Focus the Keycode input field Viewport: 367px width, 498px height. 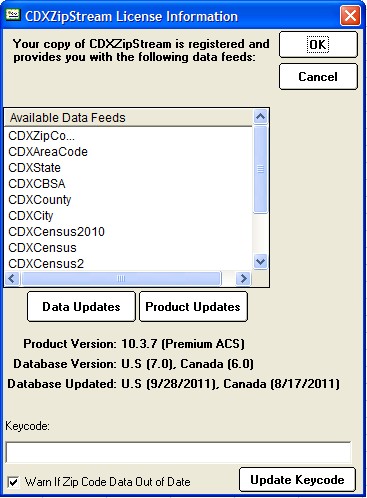coord(178,453)
